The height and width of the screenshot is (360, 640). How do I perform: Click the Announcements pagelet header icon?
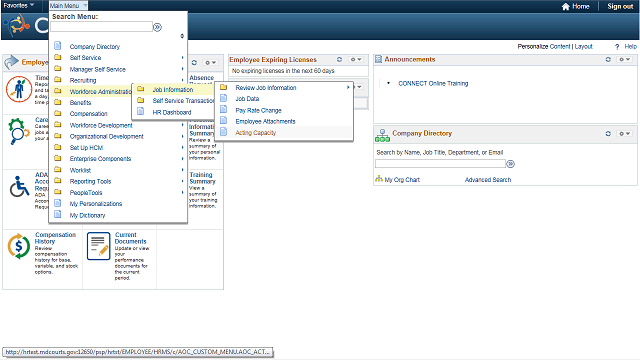[378, 60]
